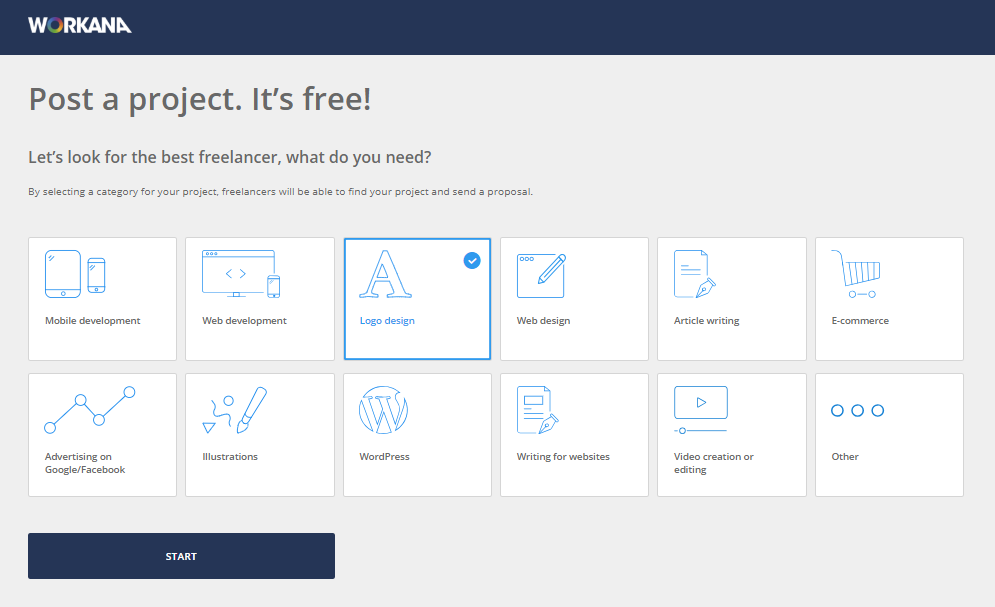Select the Other three-circles icon
Viewport: 995px width, 607px height.
point(857,410)
